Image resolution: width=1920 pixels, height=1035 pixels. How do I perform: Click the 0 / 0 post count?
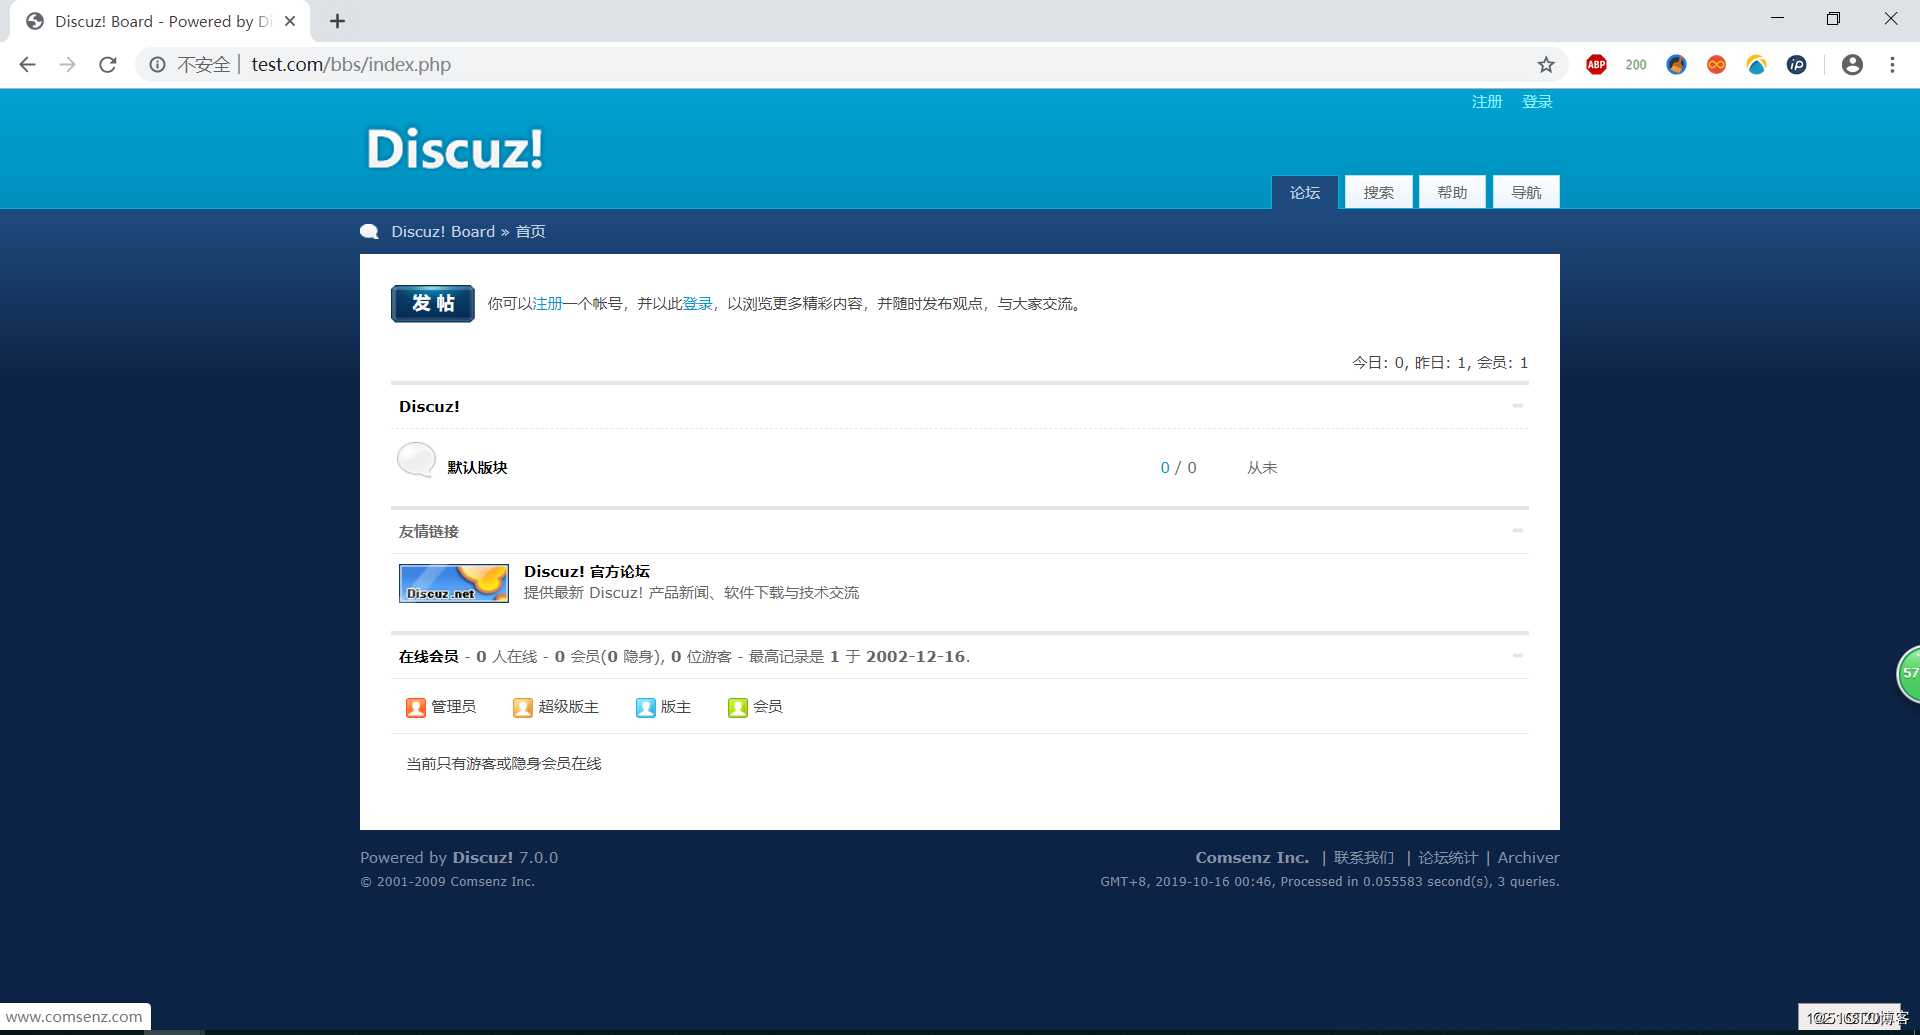click(x=1178, y=468)
